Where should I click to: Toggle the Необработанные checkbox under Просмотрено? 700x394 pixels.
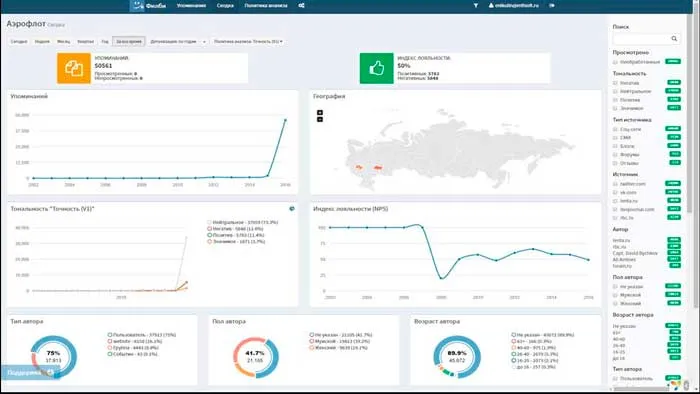[x=615, y=62]
